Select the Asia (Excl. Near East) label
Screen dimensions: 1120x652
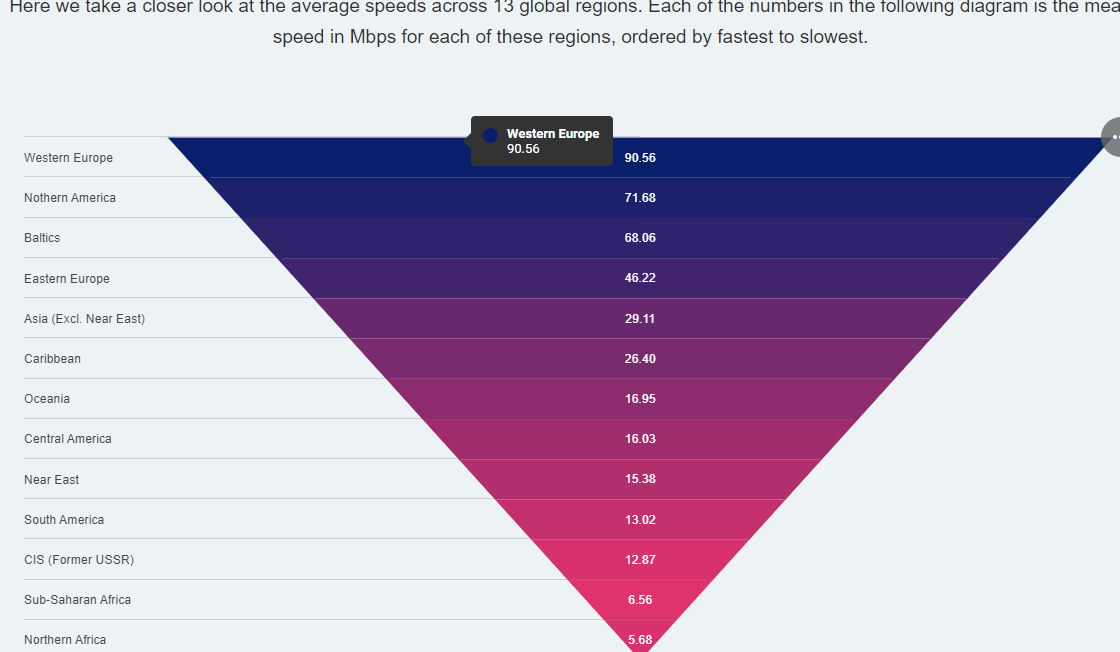pos(85,319)
